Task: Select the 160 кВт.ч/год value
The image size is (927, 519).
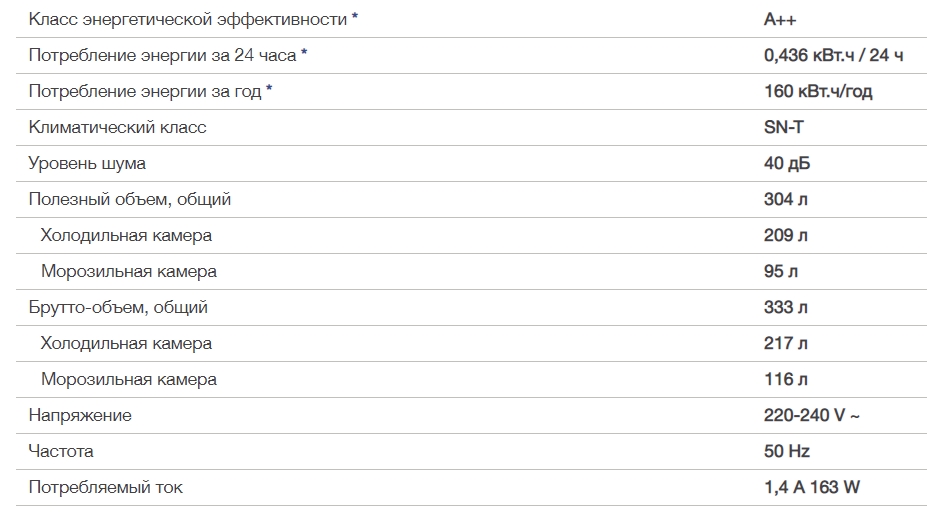Action: click(x=818, y=92)
